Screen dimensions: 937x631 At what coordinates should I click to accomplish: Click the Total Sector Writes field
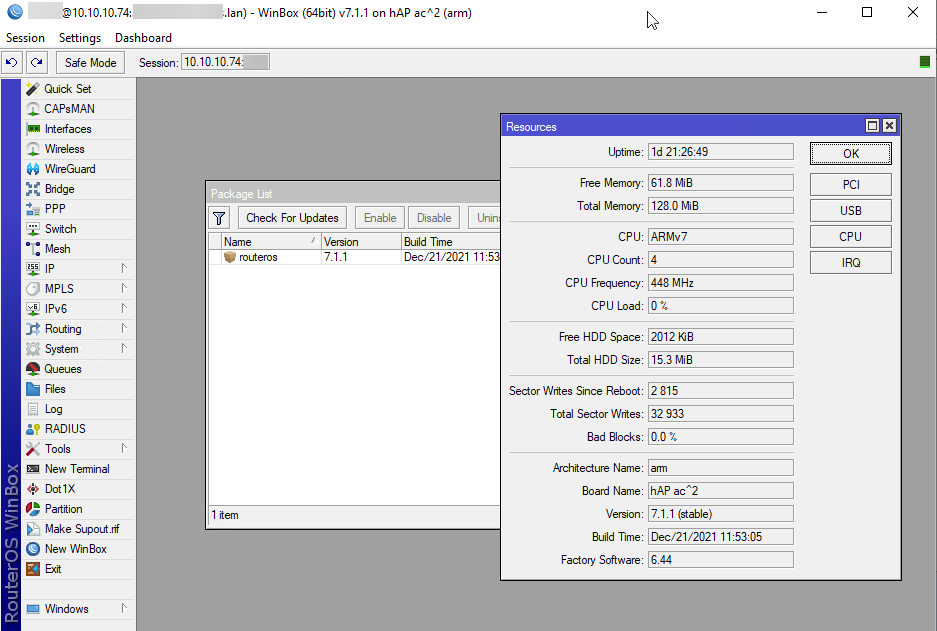pos(721,413)
